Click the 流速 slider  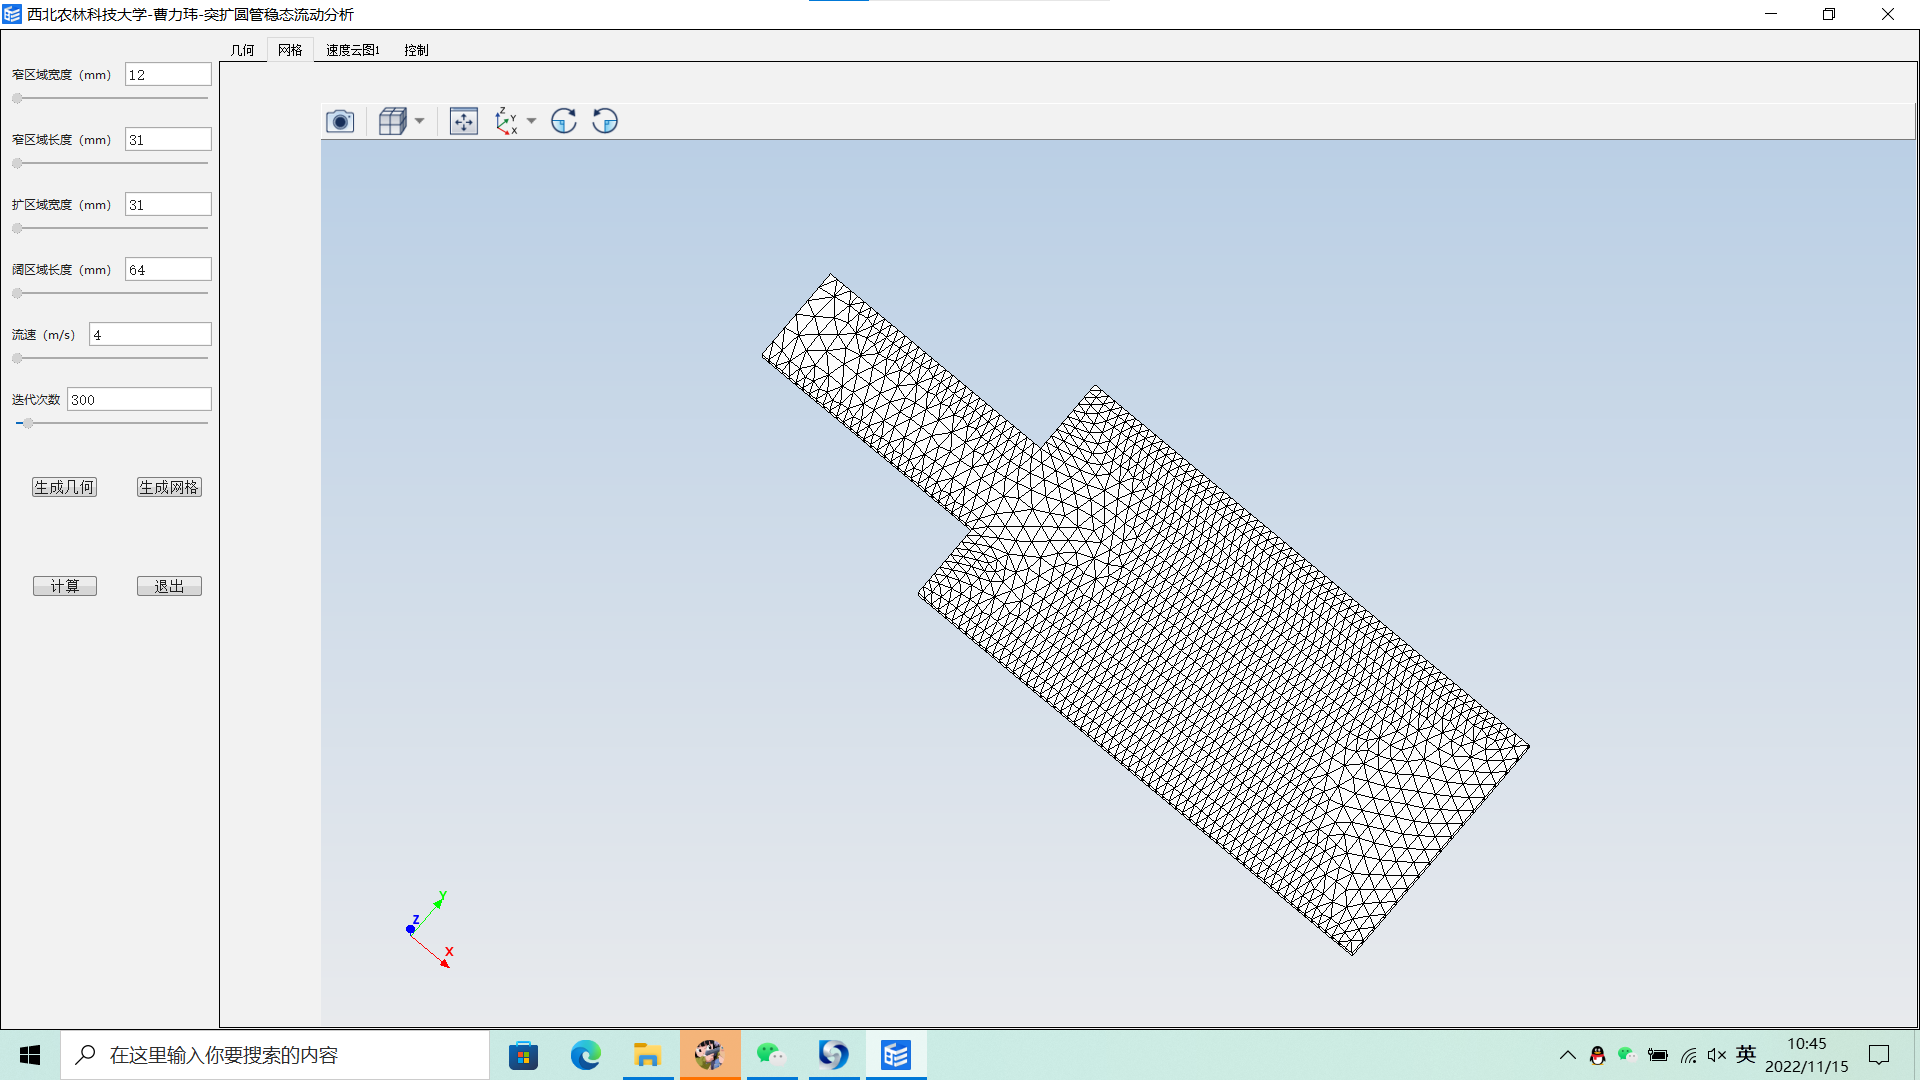pyautogui.click(x=110, y=358)
